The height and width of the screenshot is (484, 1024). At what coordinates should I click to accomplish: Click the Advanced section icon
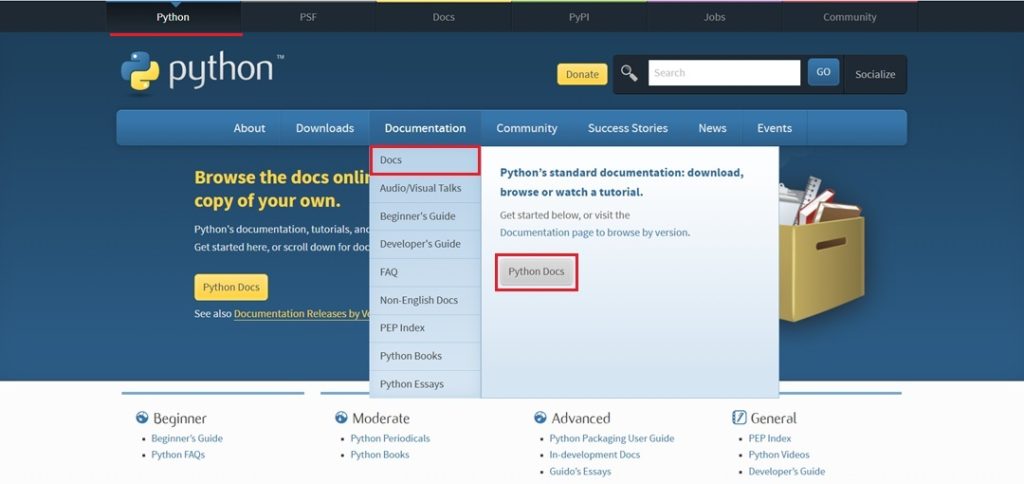click(x=540, y=418)
